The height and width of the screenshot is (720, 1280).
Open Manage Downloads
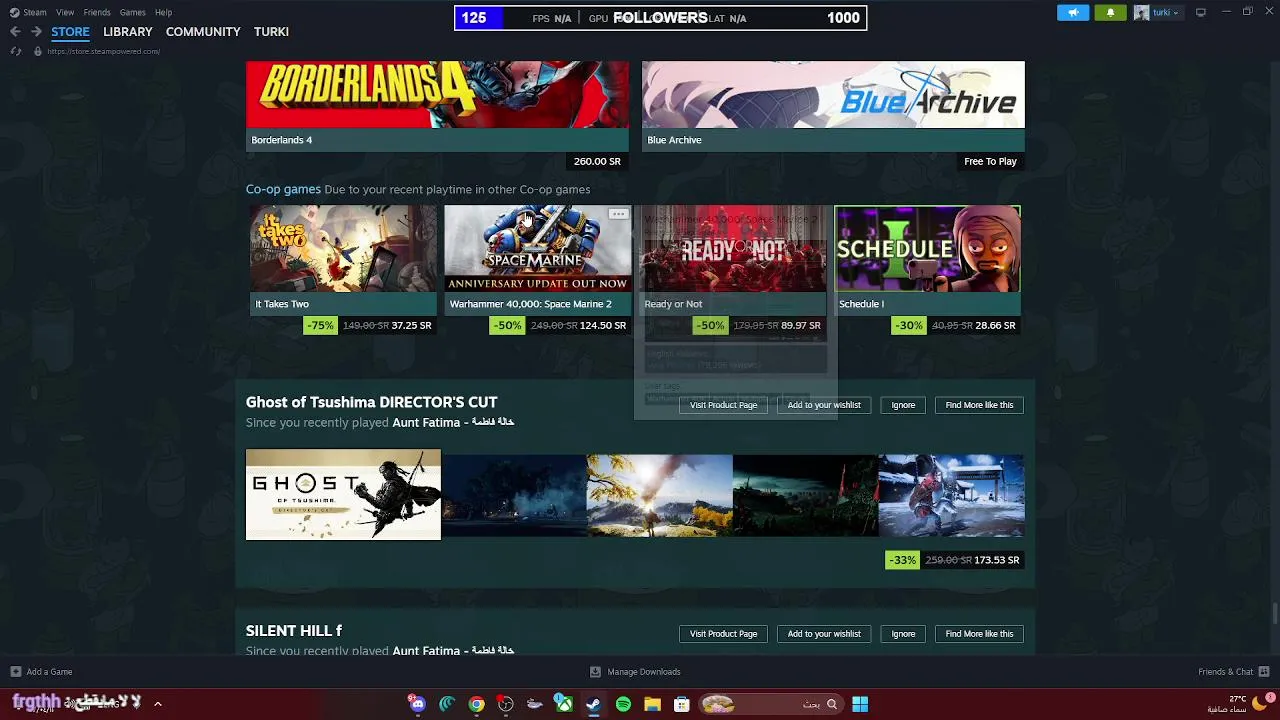click(x=635, y=672)
